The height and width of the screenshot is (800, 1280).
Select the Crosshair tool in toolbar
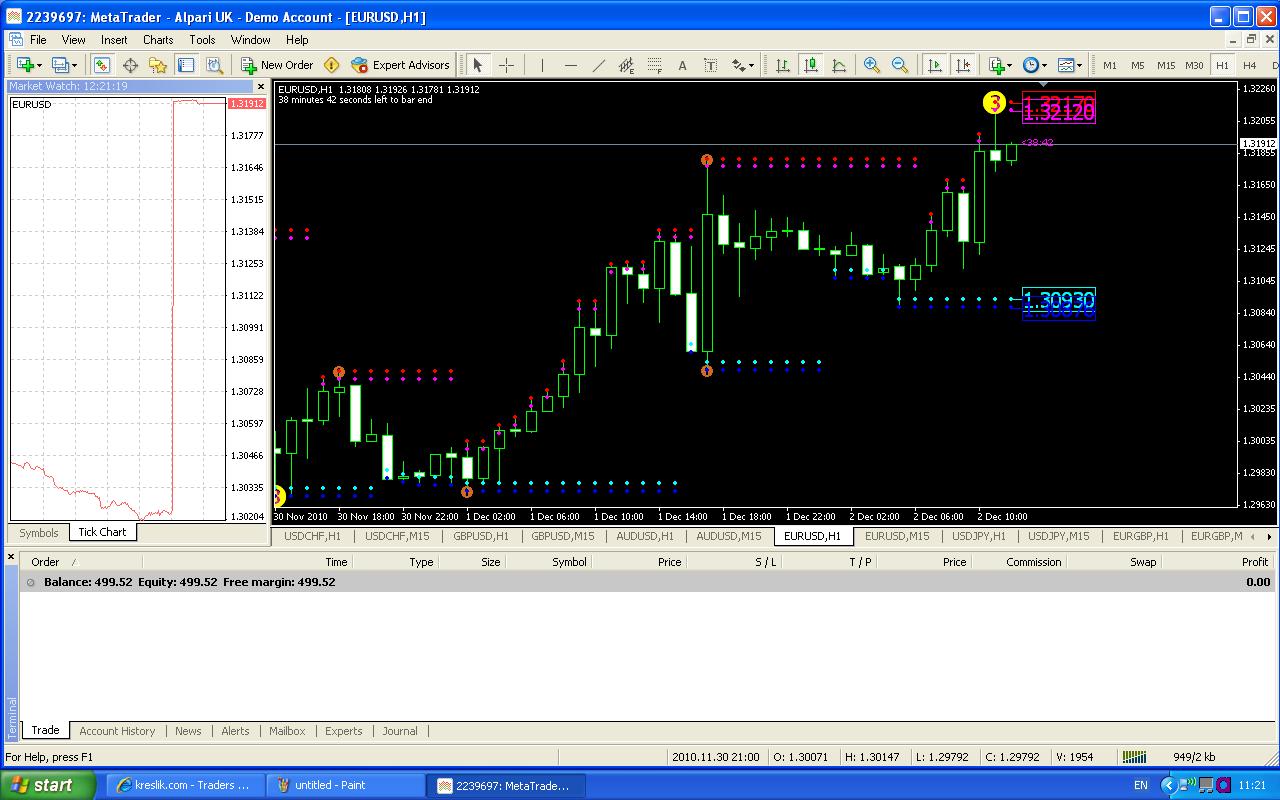[506, 65]
